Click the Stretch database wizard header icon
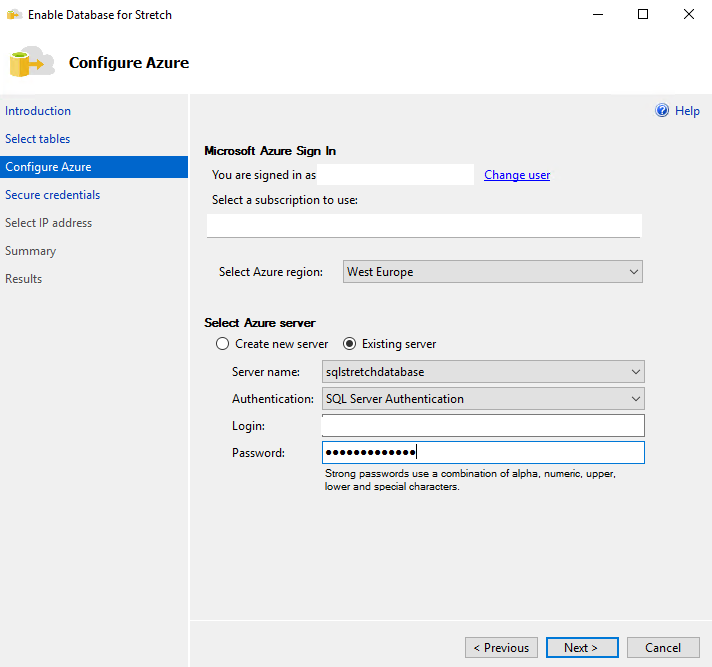This screenshot has width=712, height=667. coord(32,62)
